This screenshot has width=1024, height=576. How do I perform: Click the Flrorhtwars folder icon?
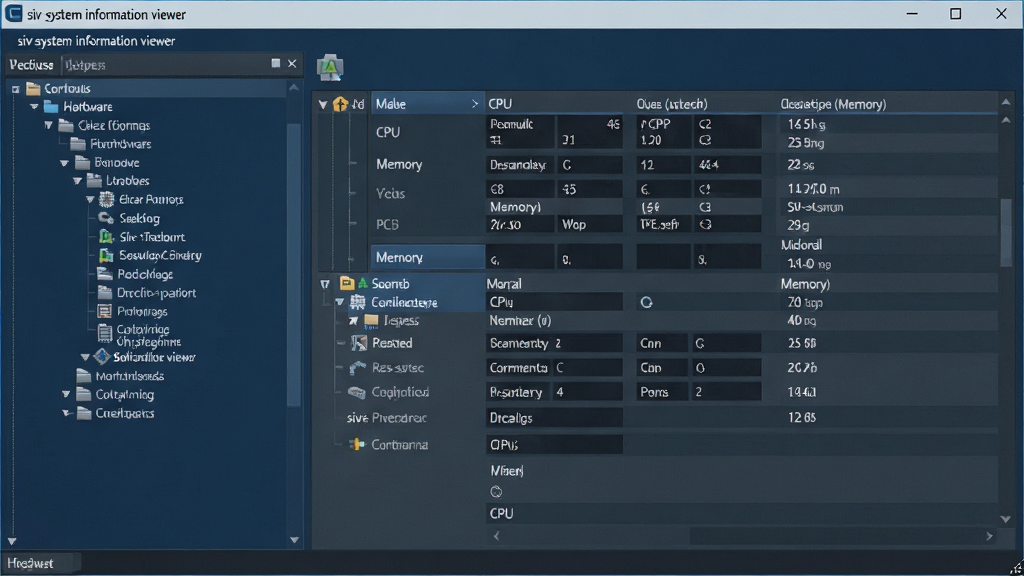pos(78,144)
